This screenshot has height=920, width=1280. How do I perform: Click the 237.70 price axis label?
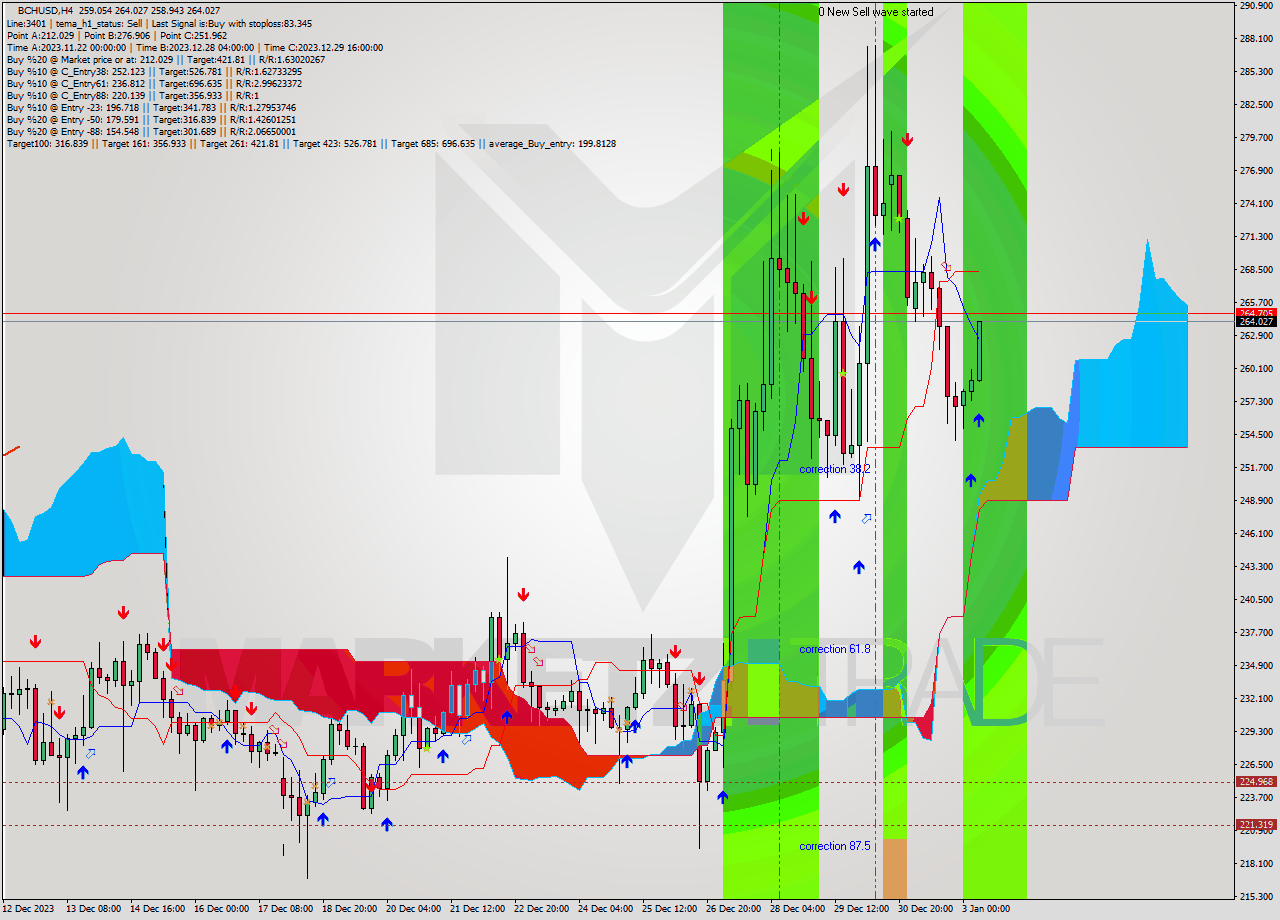tap(1256, 632)
